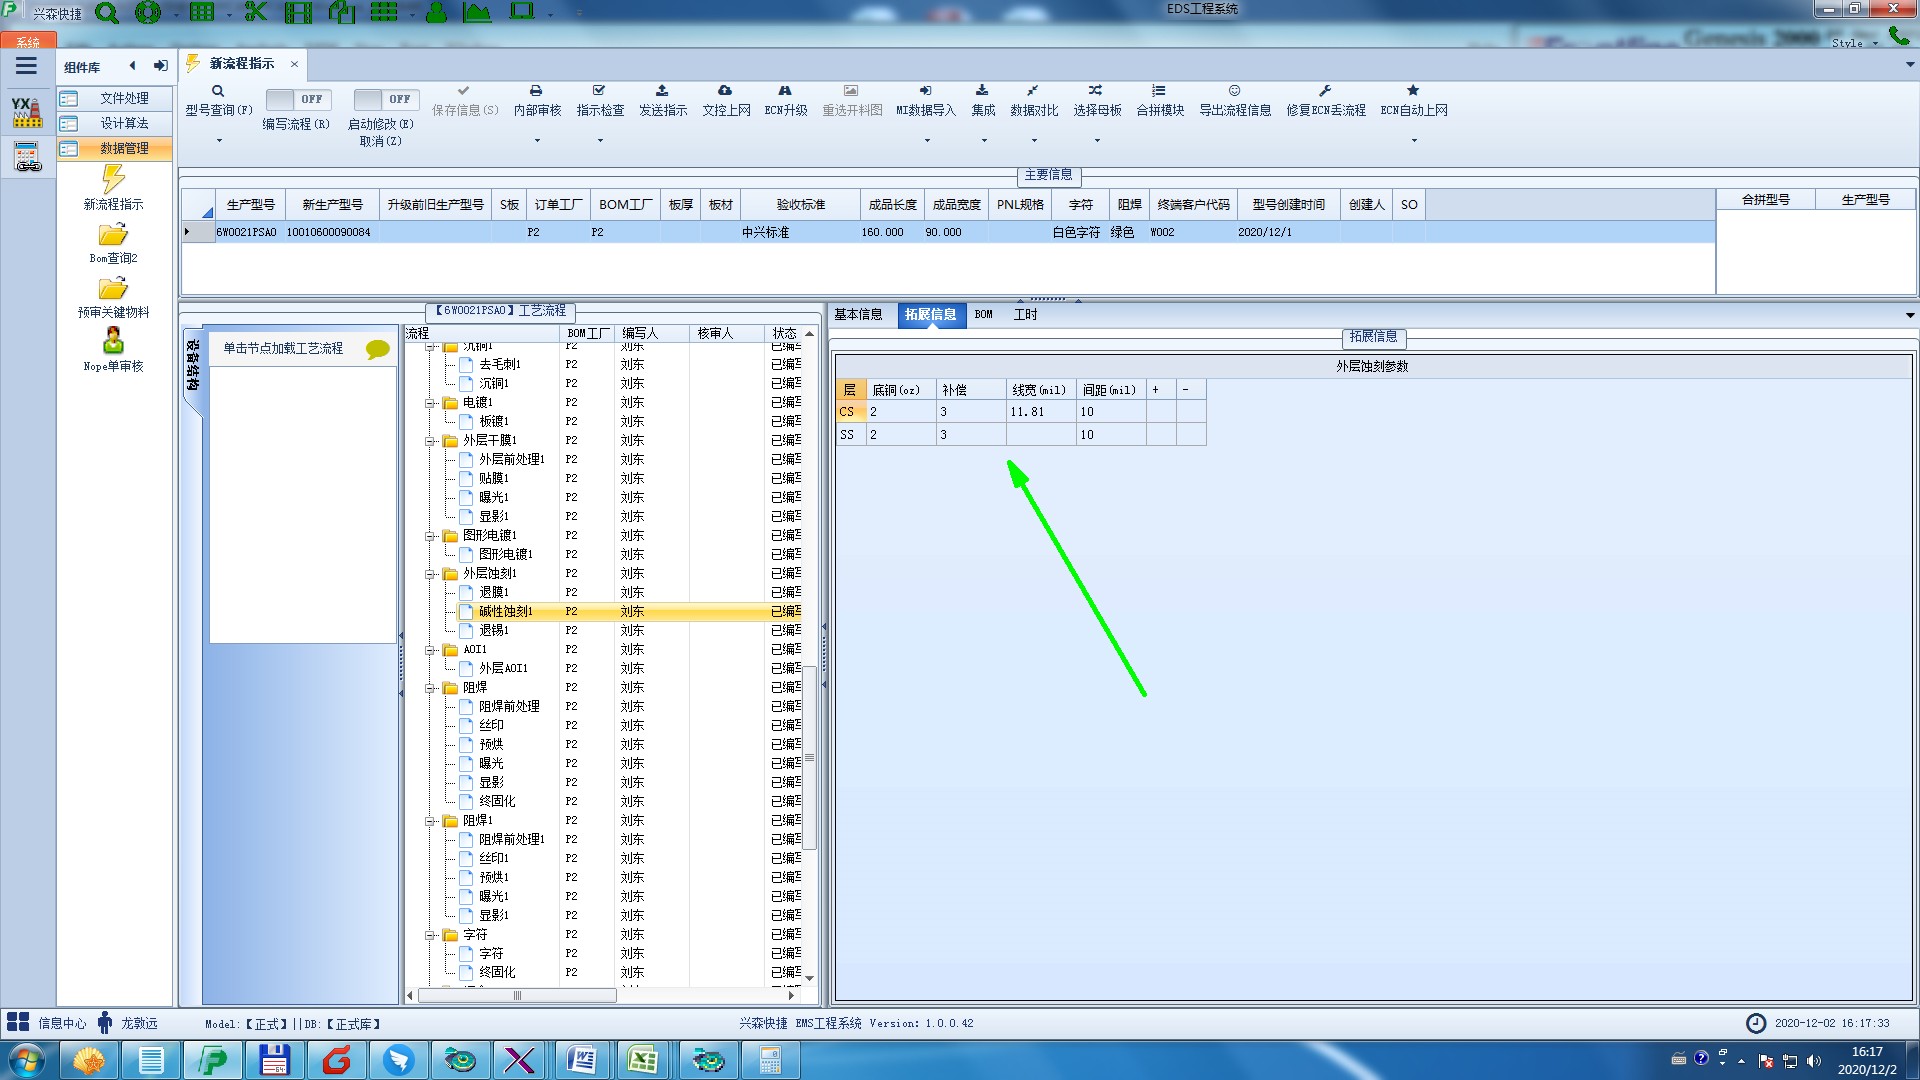Switch to the 工时 tab

1025,315
